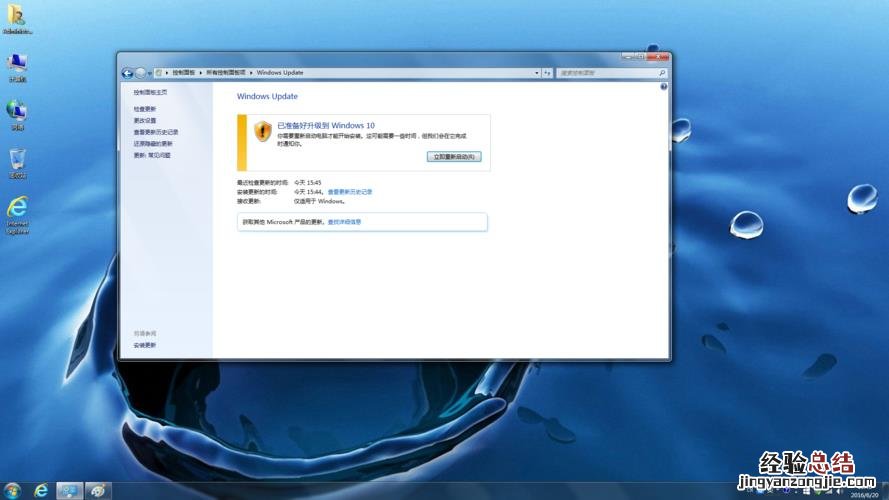Click the Forward arrow in the navigation bar

pos(140,73)
